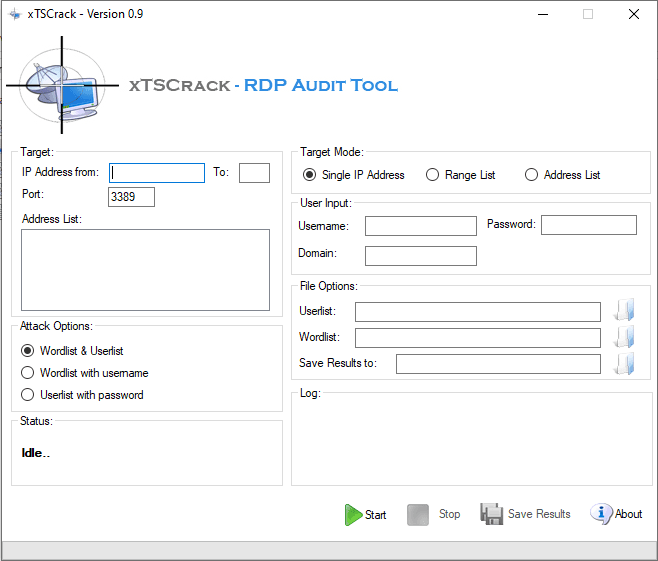
Task: Minimize the xTSCrack window
Action: [x=543, y=14]
